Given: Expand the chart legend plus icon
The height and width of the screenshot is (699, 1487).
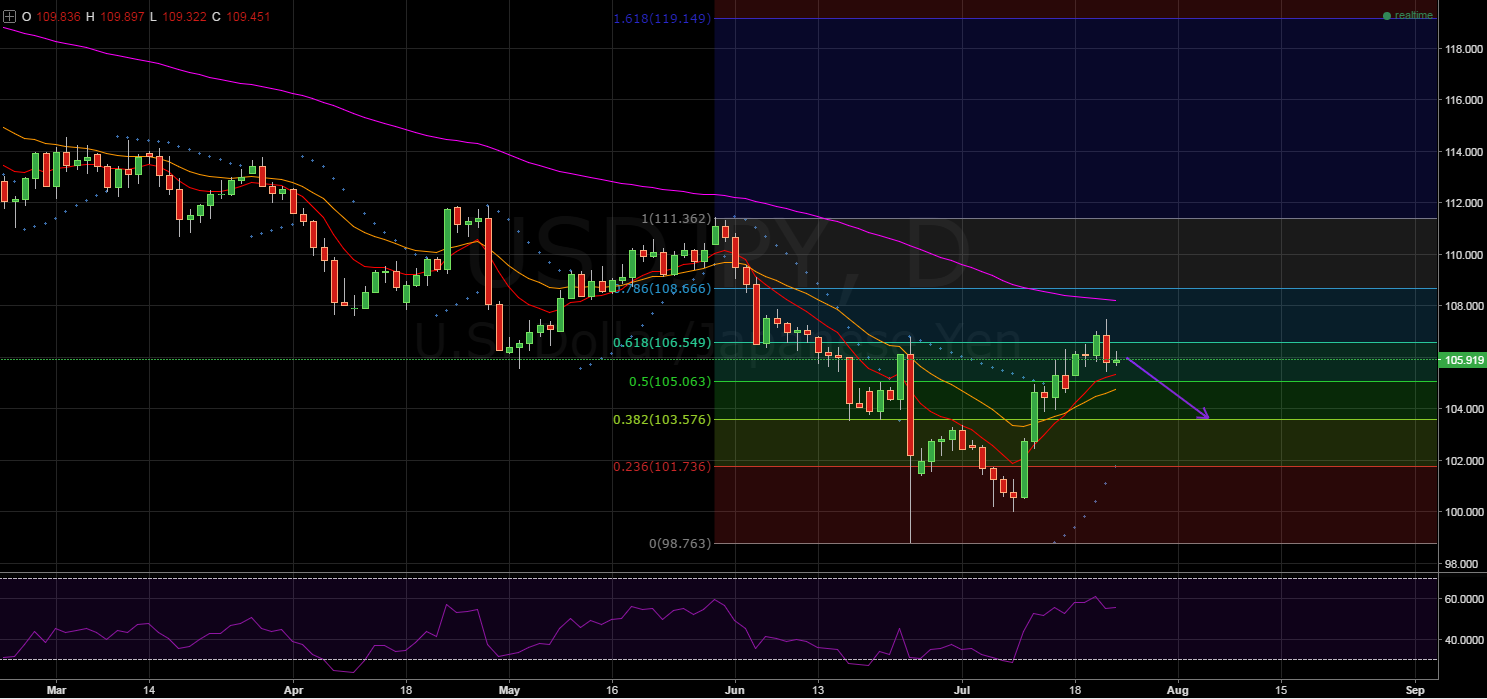Looking at the screenshot, I should click(10, 17).
